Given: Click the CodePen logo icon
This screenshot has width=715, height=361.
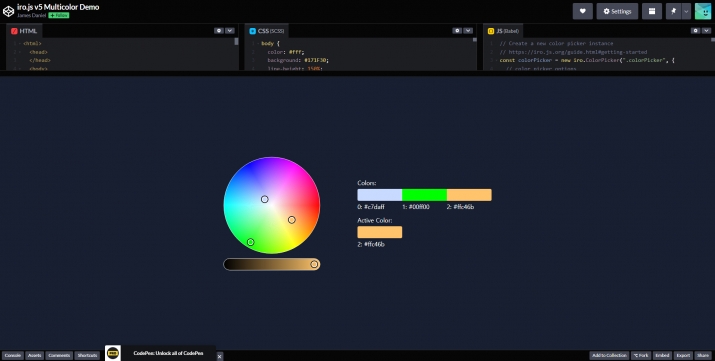Looking at the screenshot, I should tap(8, 11).
